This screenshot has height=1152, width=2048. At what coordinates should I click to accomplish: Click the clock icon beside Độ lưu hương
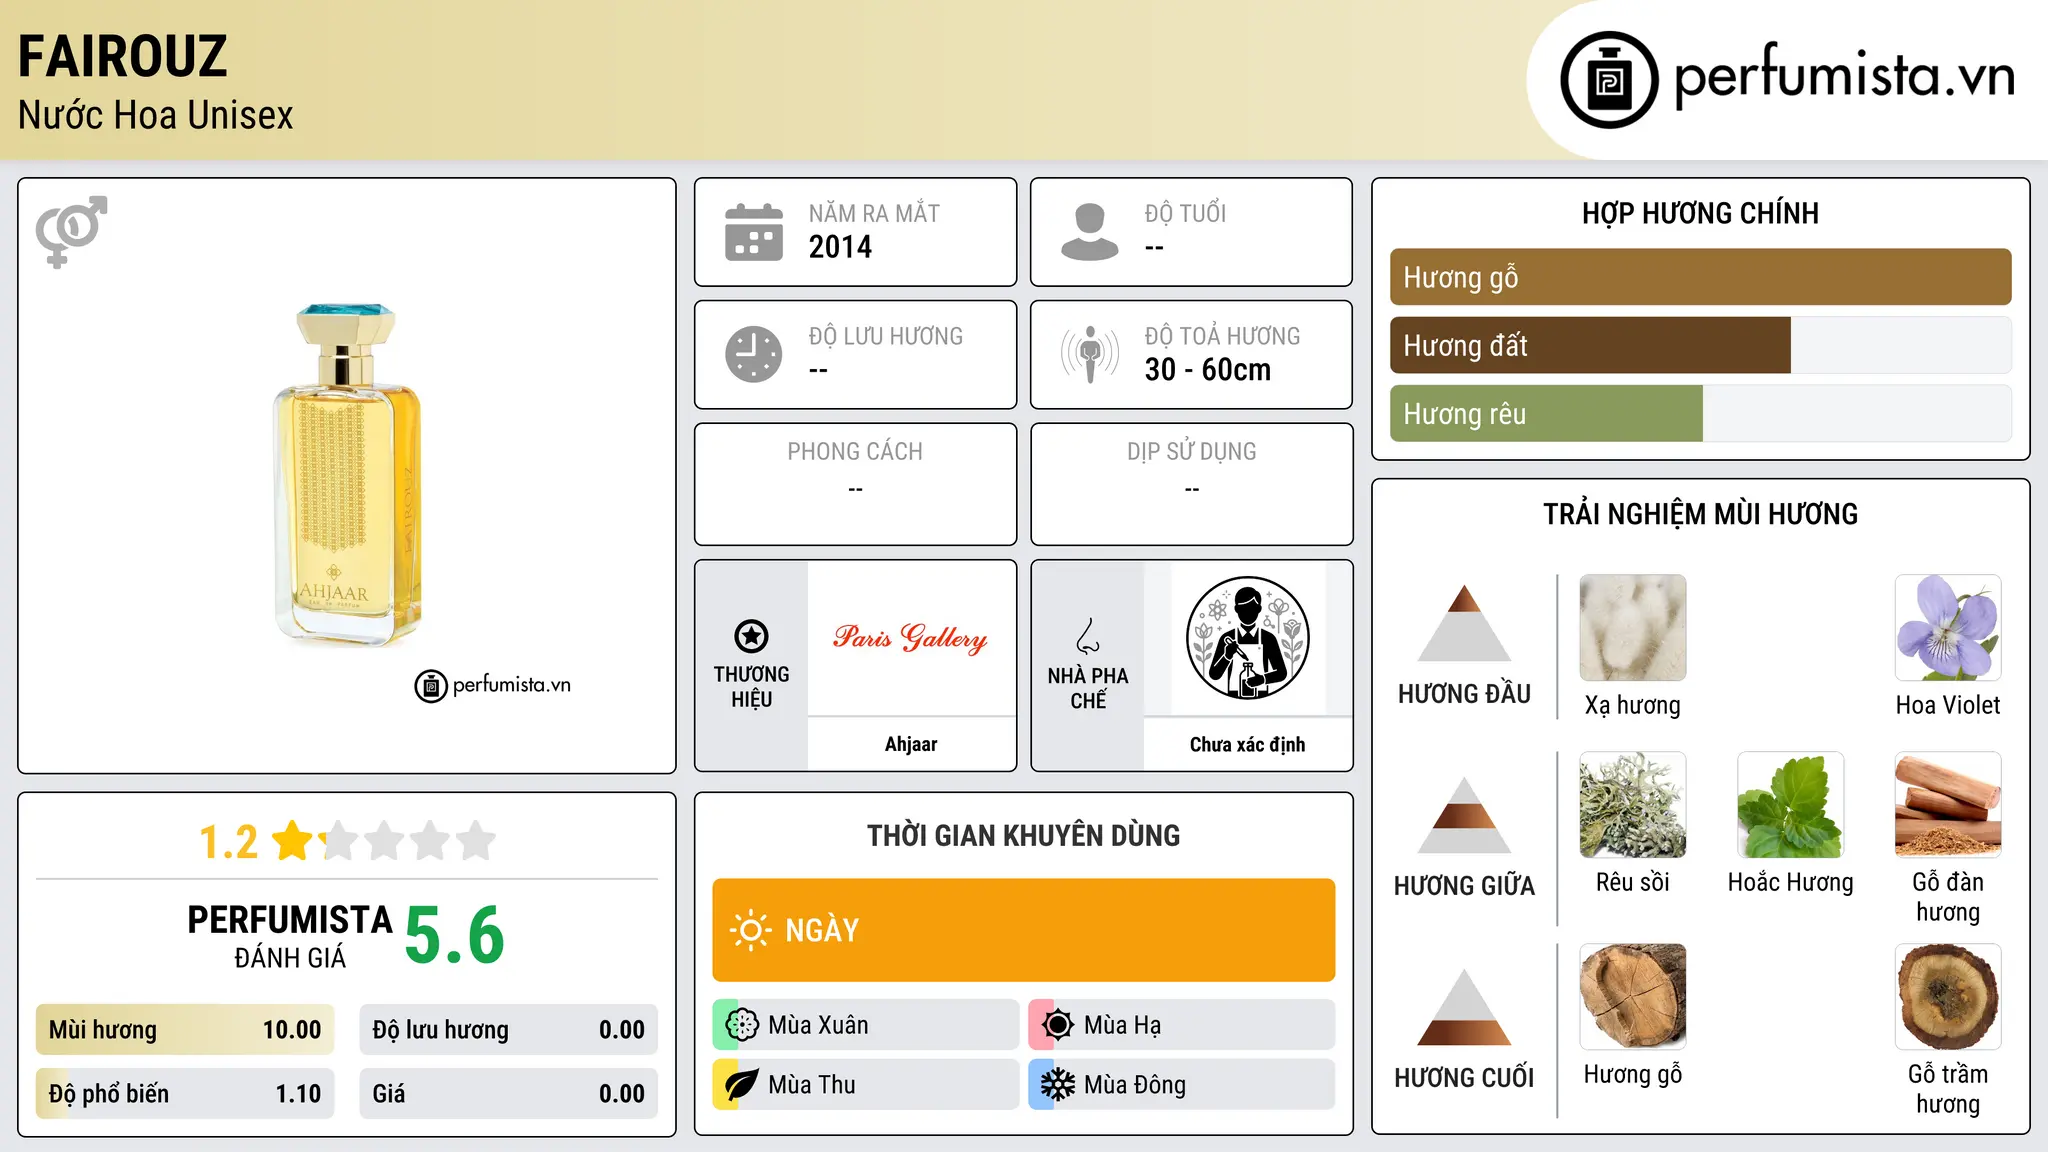tap(754, 354)
